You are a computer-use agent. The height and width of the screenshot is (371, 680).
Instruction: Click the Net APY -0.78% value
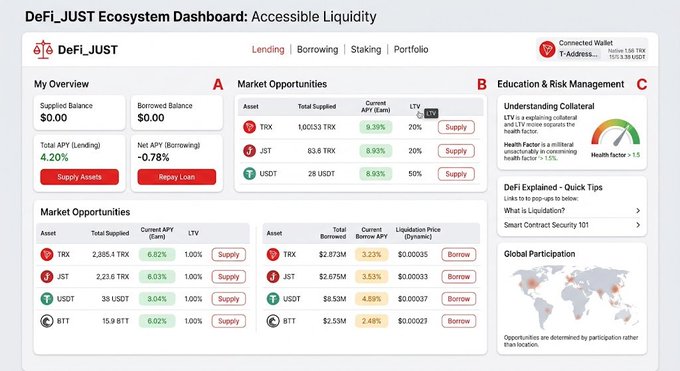[x=153, y=158]
